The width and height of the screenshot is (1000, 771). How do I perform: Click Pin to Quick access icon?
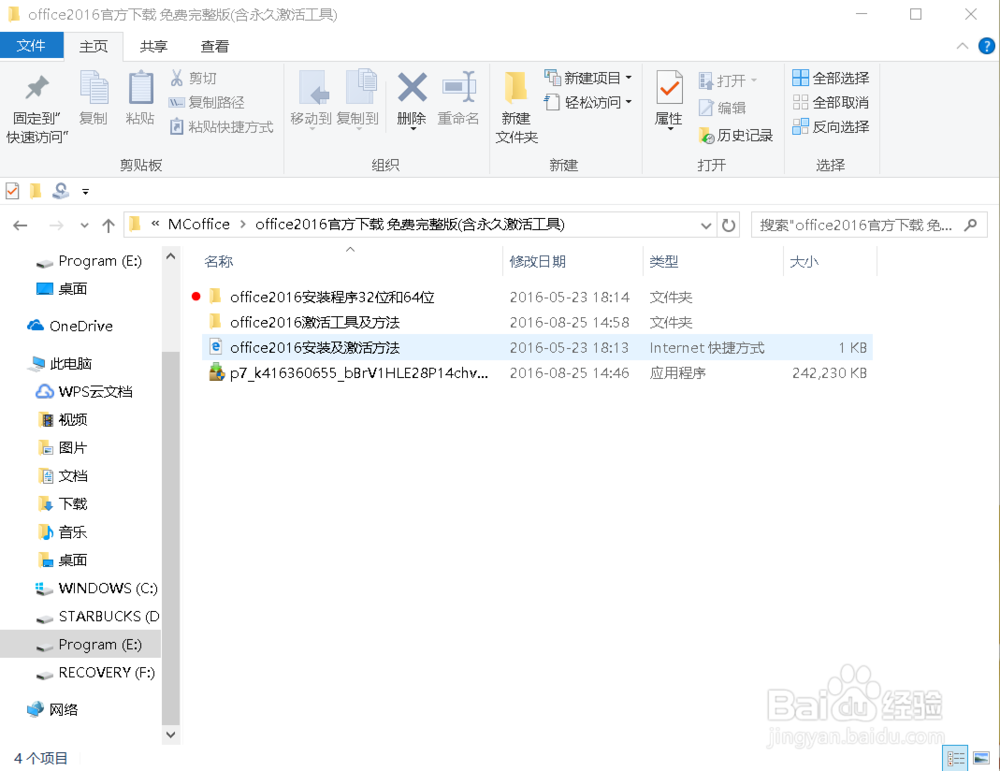point(37,88)
